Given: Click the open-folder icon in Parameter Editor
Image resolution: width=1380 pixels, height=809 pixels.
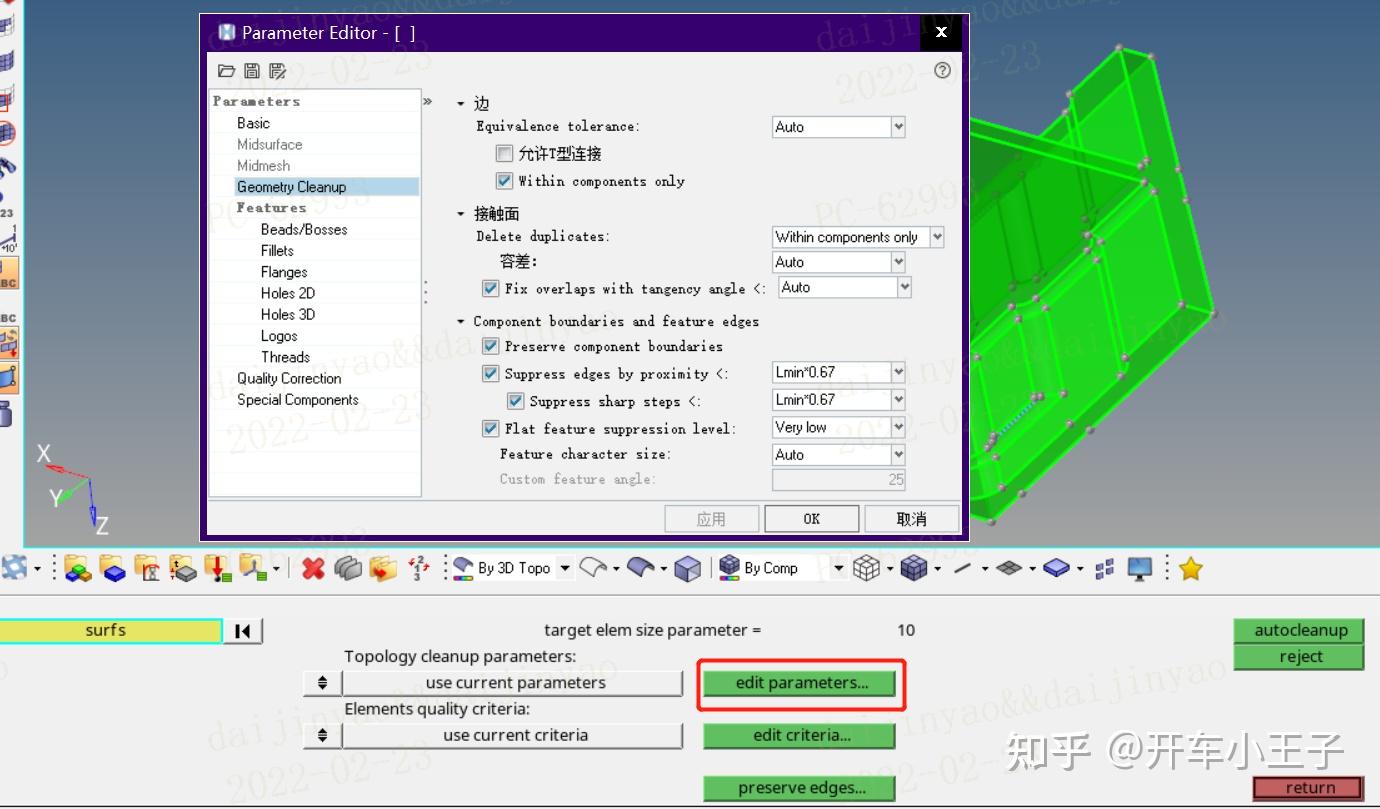Looking at the screenshot, I should click(226, 70).
